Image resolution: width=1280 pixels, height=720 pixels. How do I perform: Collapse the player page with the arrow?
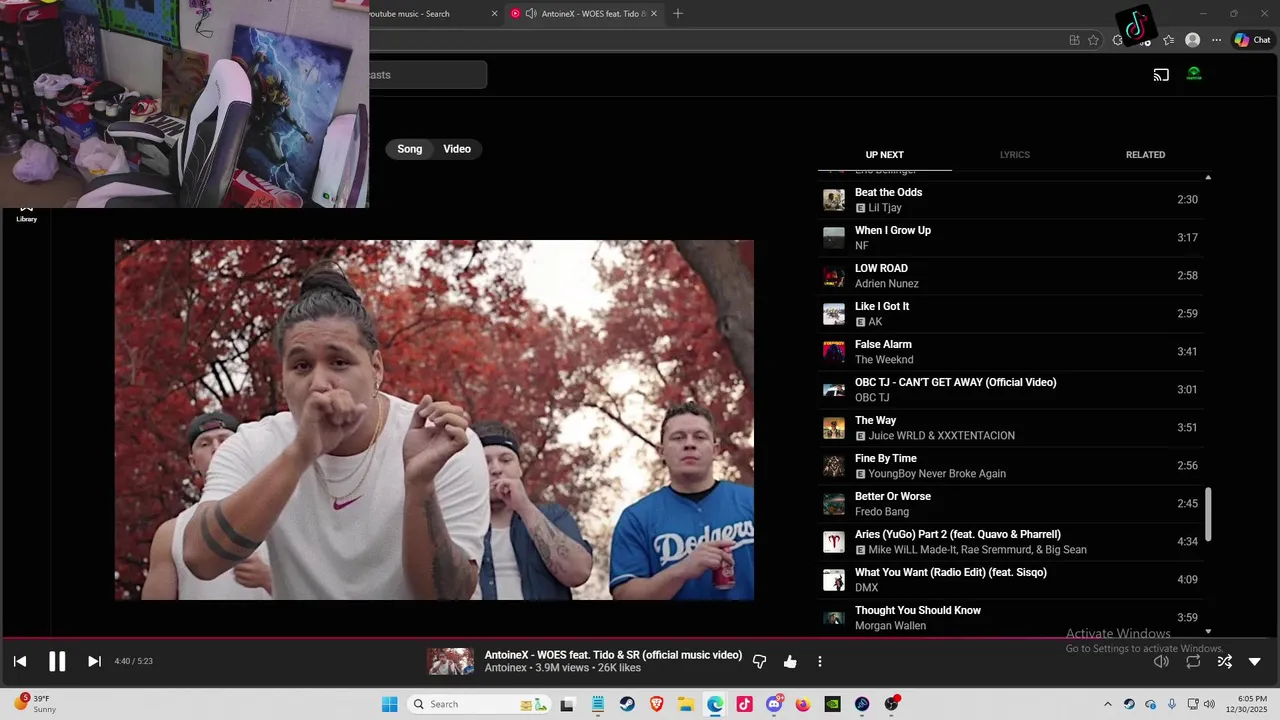coord(1255,661)
